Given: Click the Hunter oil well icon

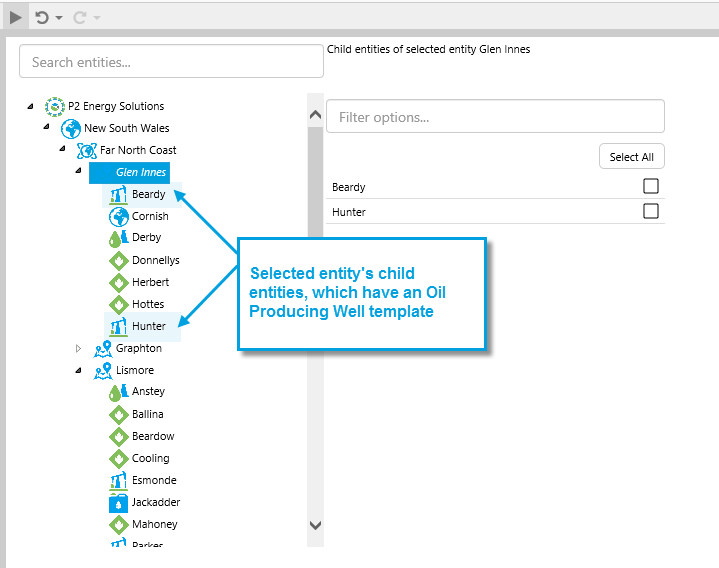Looking at the screenshot, I should (x=118, y=327).
